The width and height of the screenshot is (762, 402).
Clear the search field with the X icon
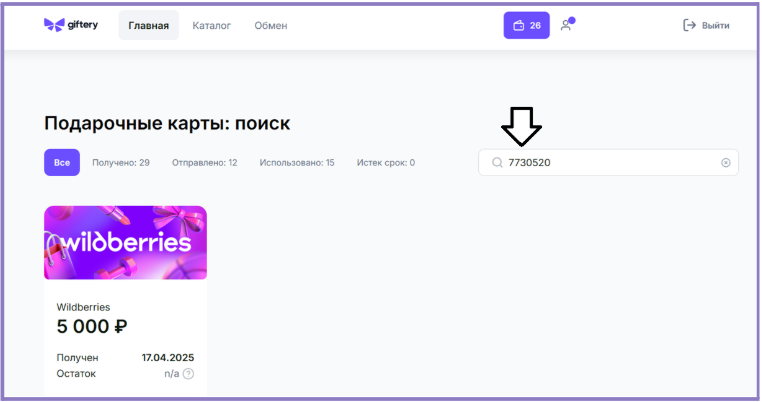726,162
